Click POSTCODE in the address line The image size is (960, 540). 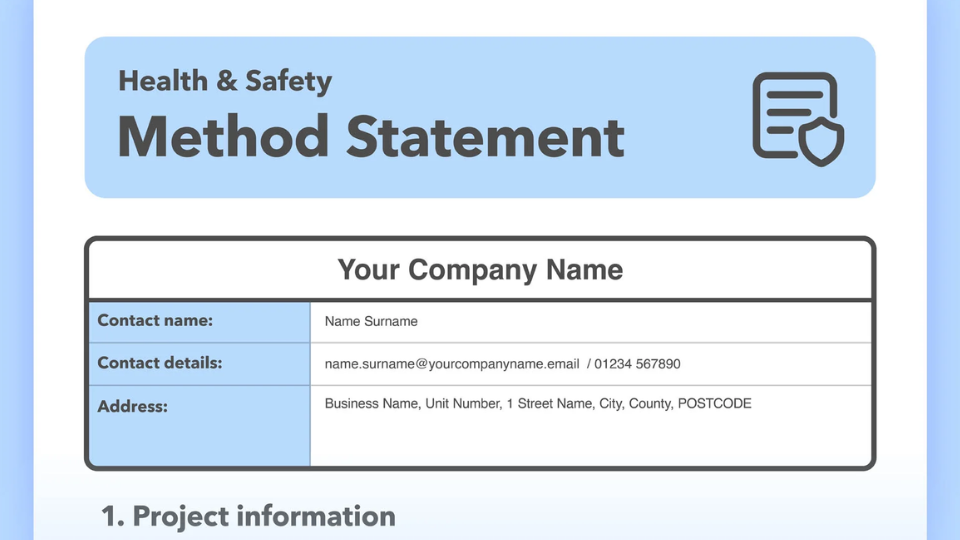click(714, 404)
